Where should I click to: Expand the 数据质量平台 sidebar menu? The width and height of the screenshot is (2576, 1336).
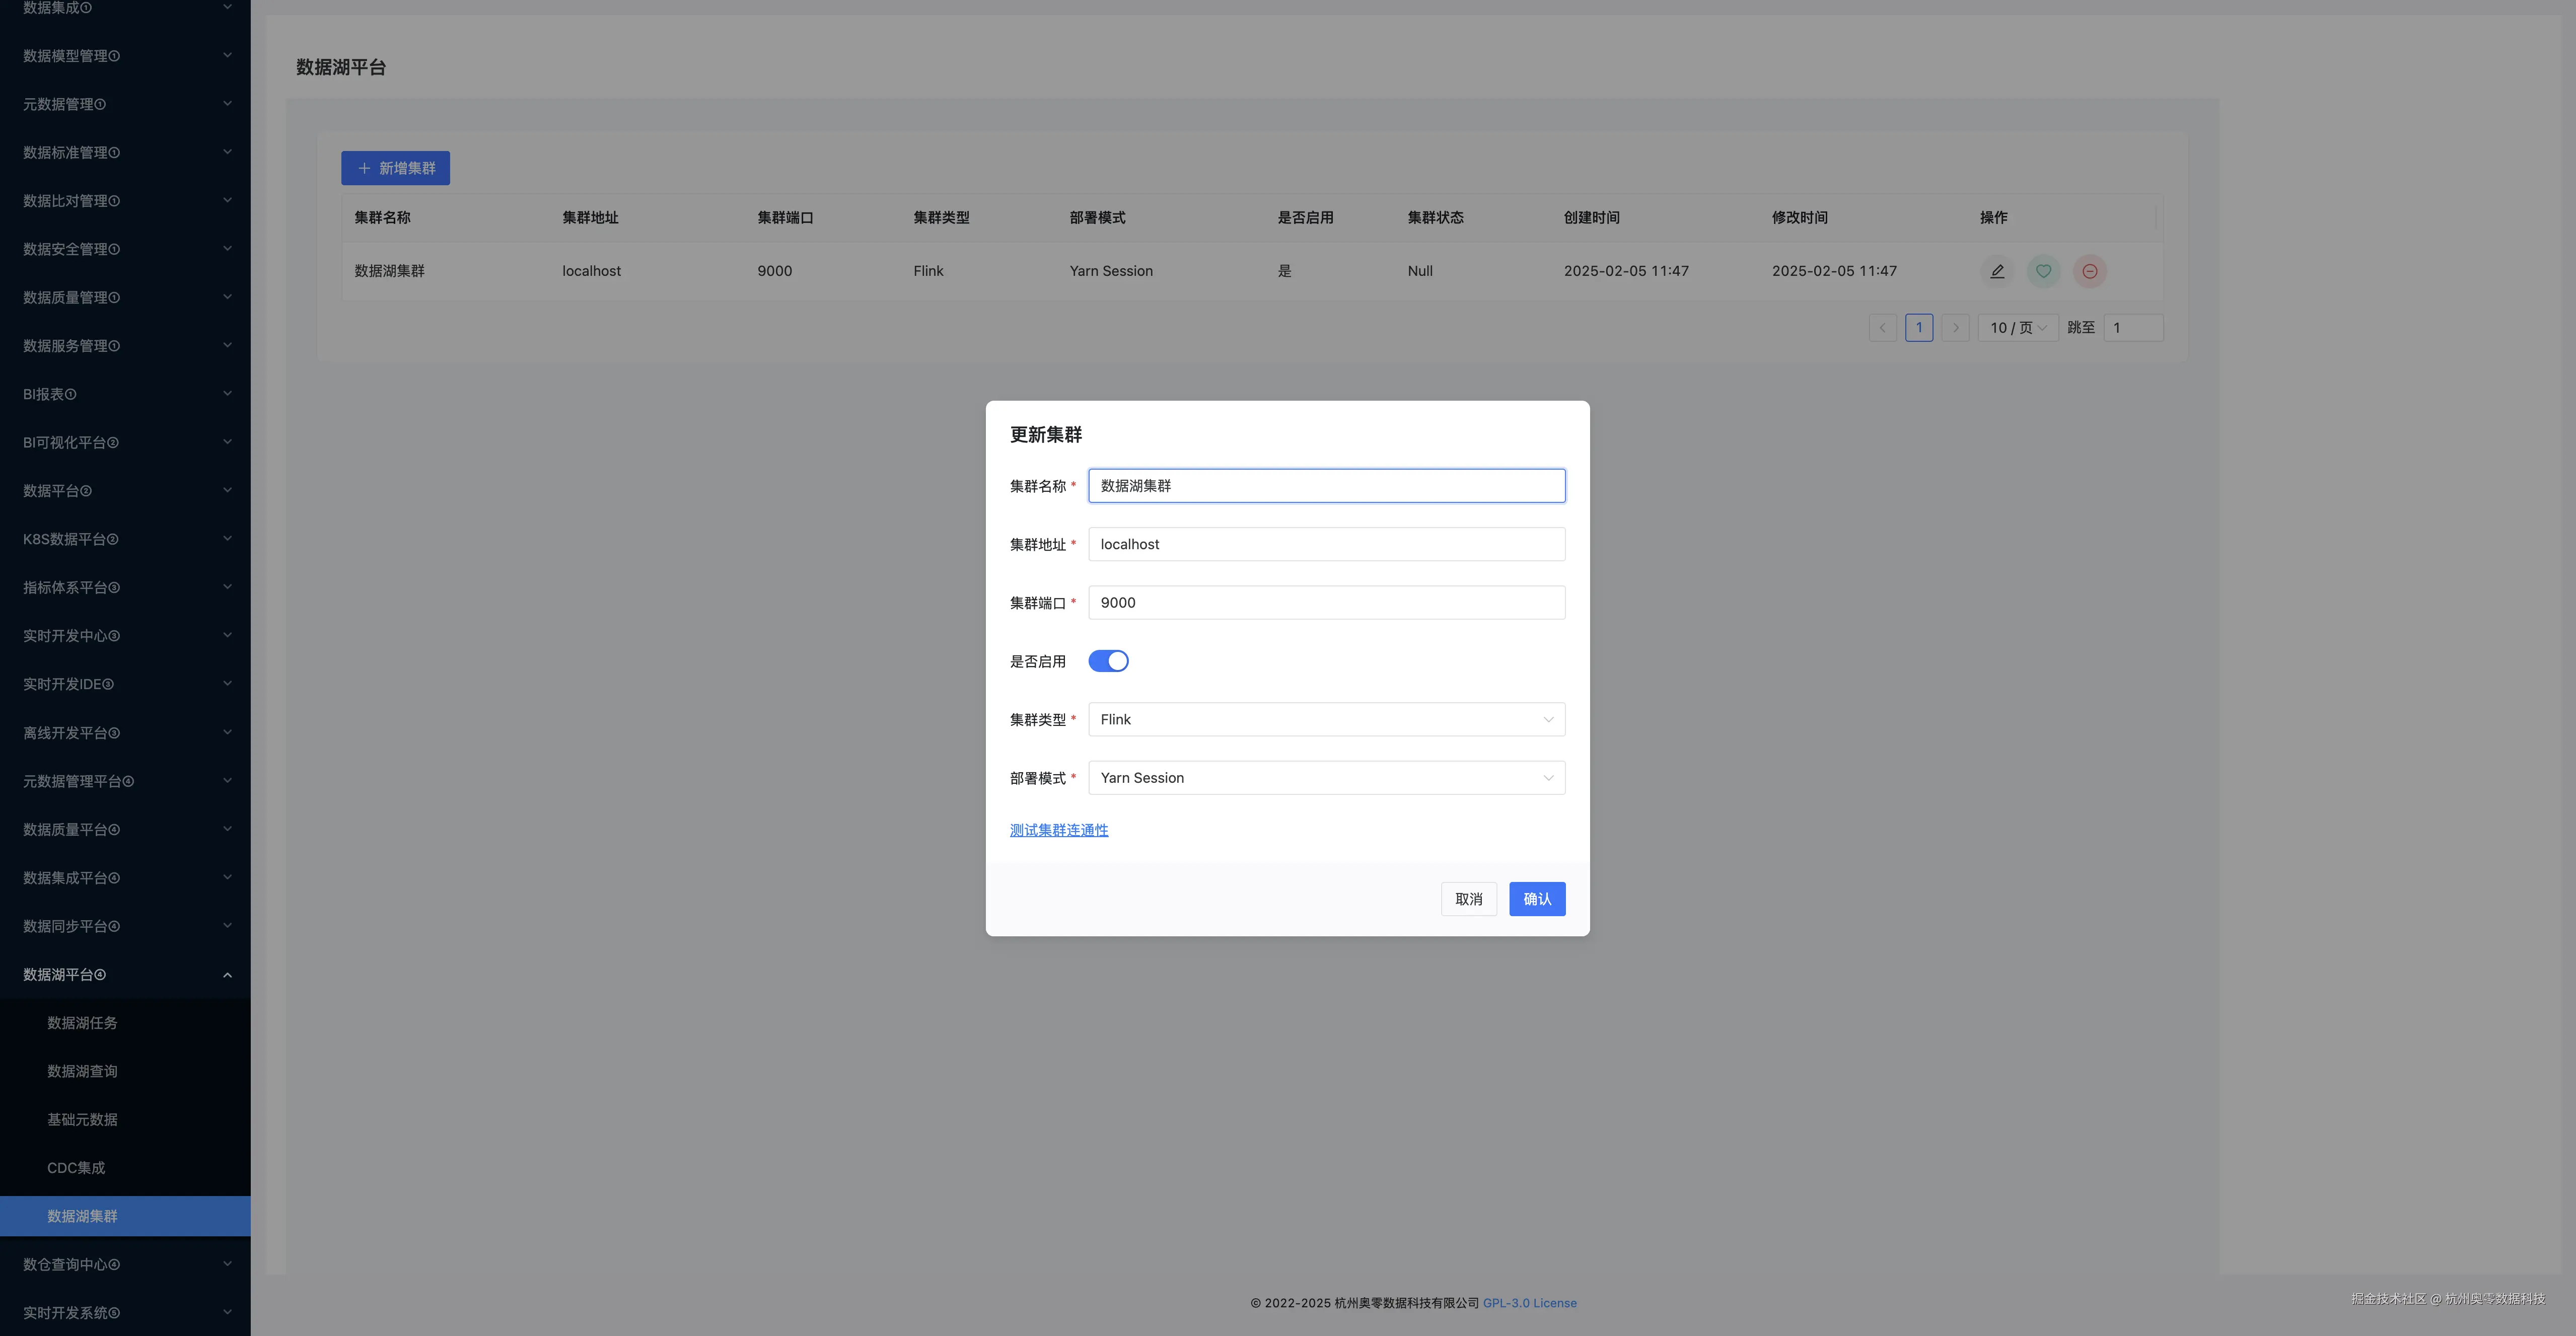click(125, 830)
